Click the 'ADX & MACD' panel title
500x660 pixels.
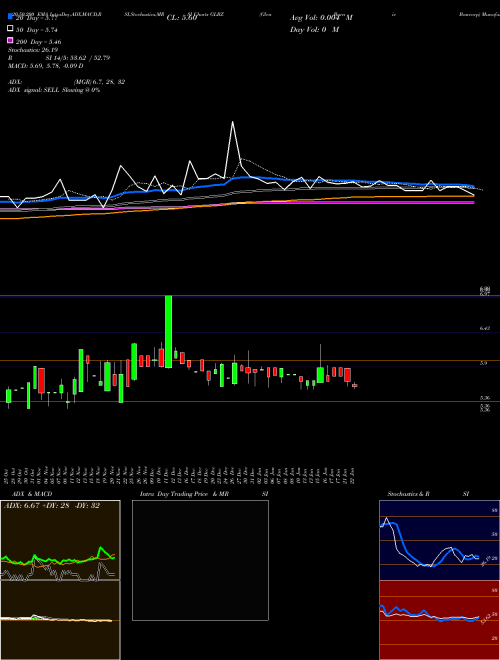pos(32,494)
